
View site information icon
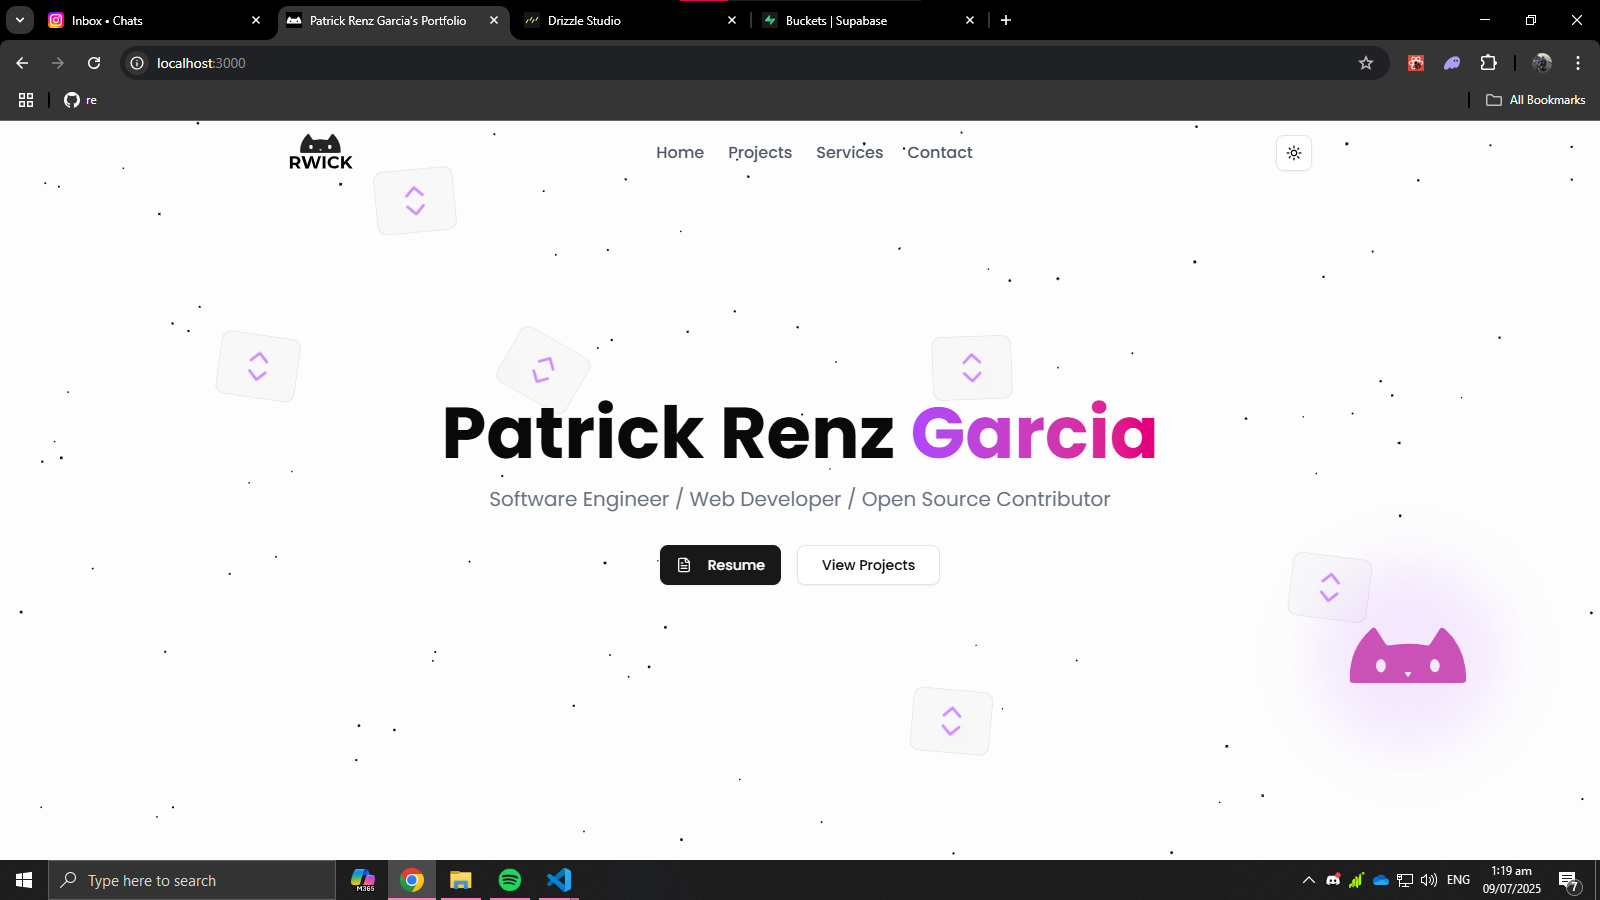(x=138, y=63)
